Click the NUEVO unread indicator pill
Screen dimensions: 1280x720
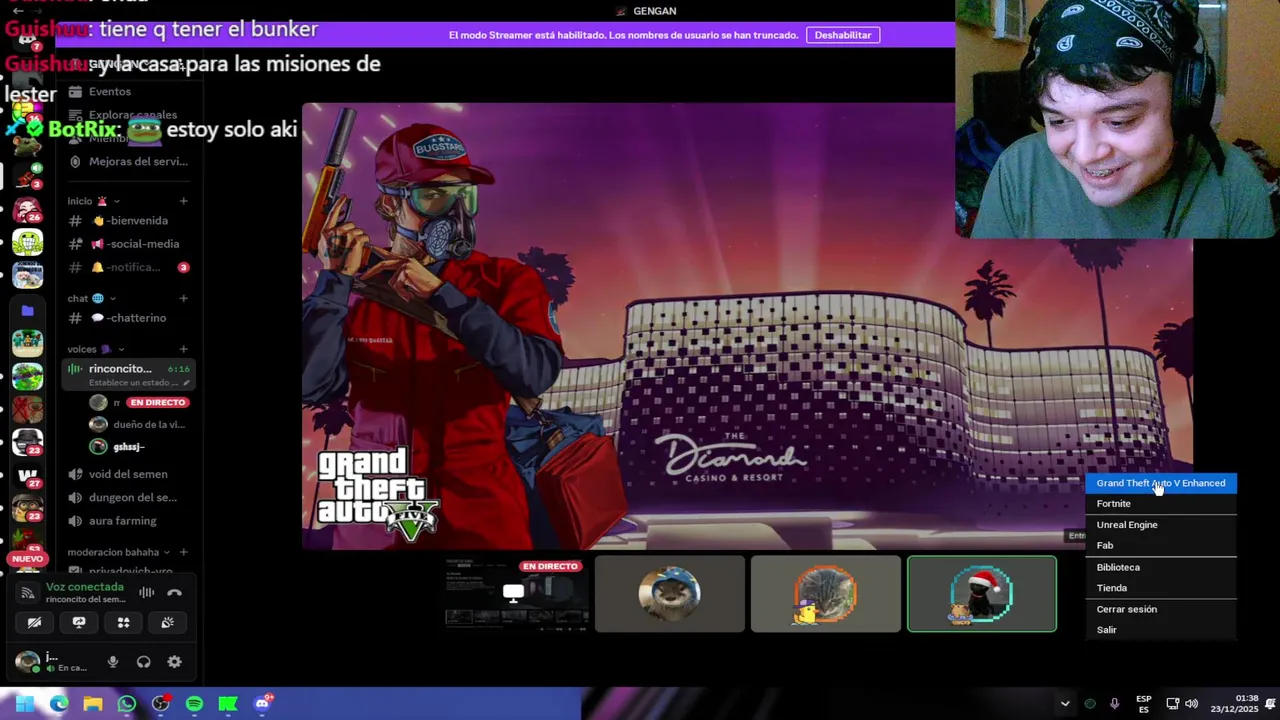(27, 559)
